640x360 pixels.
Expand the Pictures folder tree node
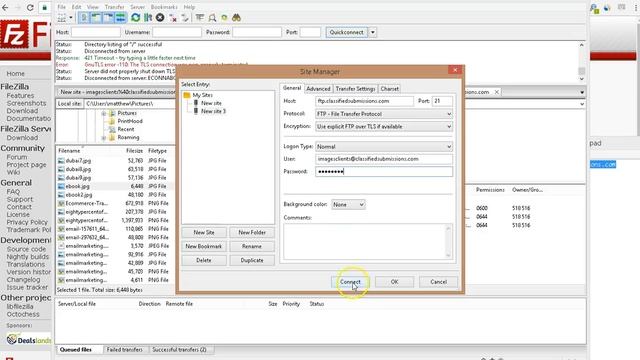[x=104, y=113]
